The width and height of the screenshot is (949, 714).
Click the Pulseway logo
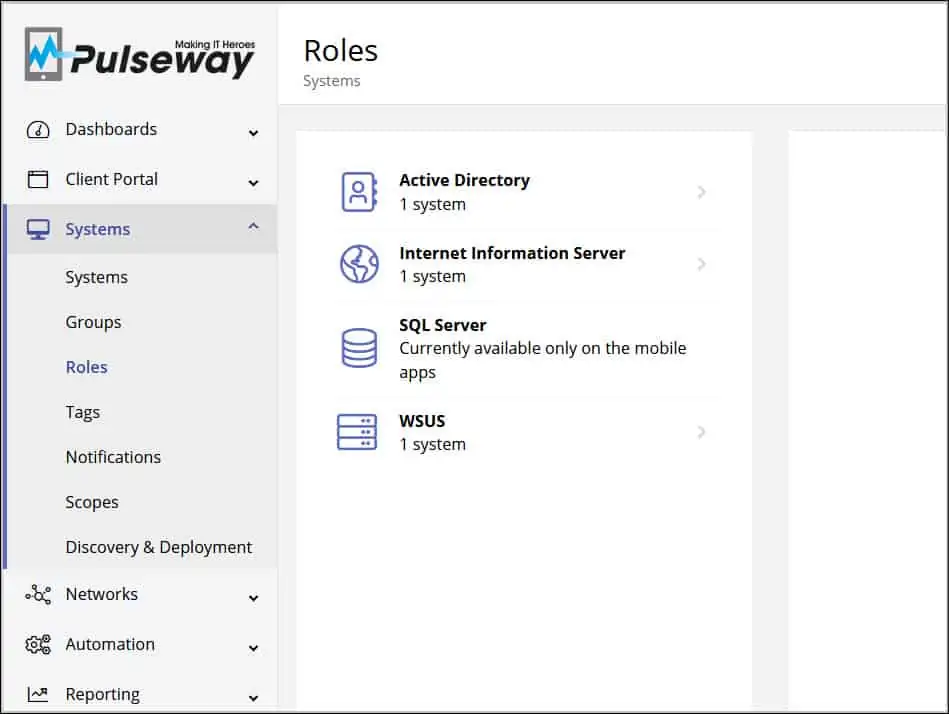click(140, 54)
